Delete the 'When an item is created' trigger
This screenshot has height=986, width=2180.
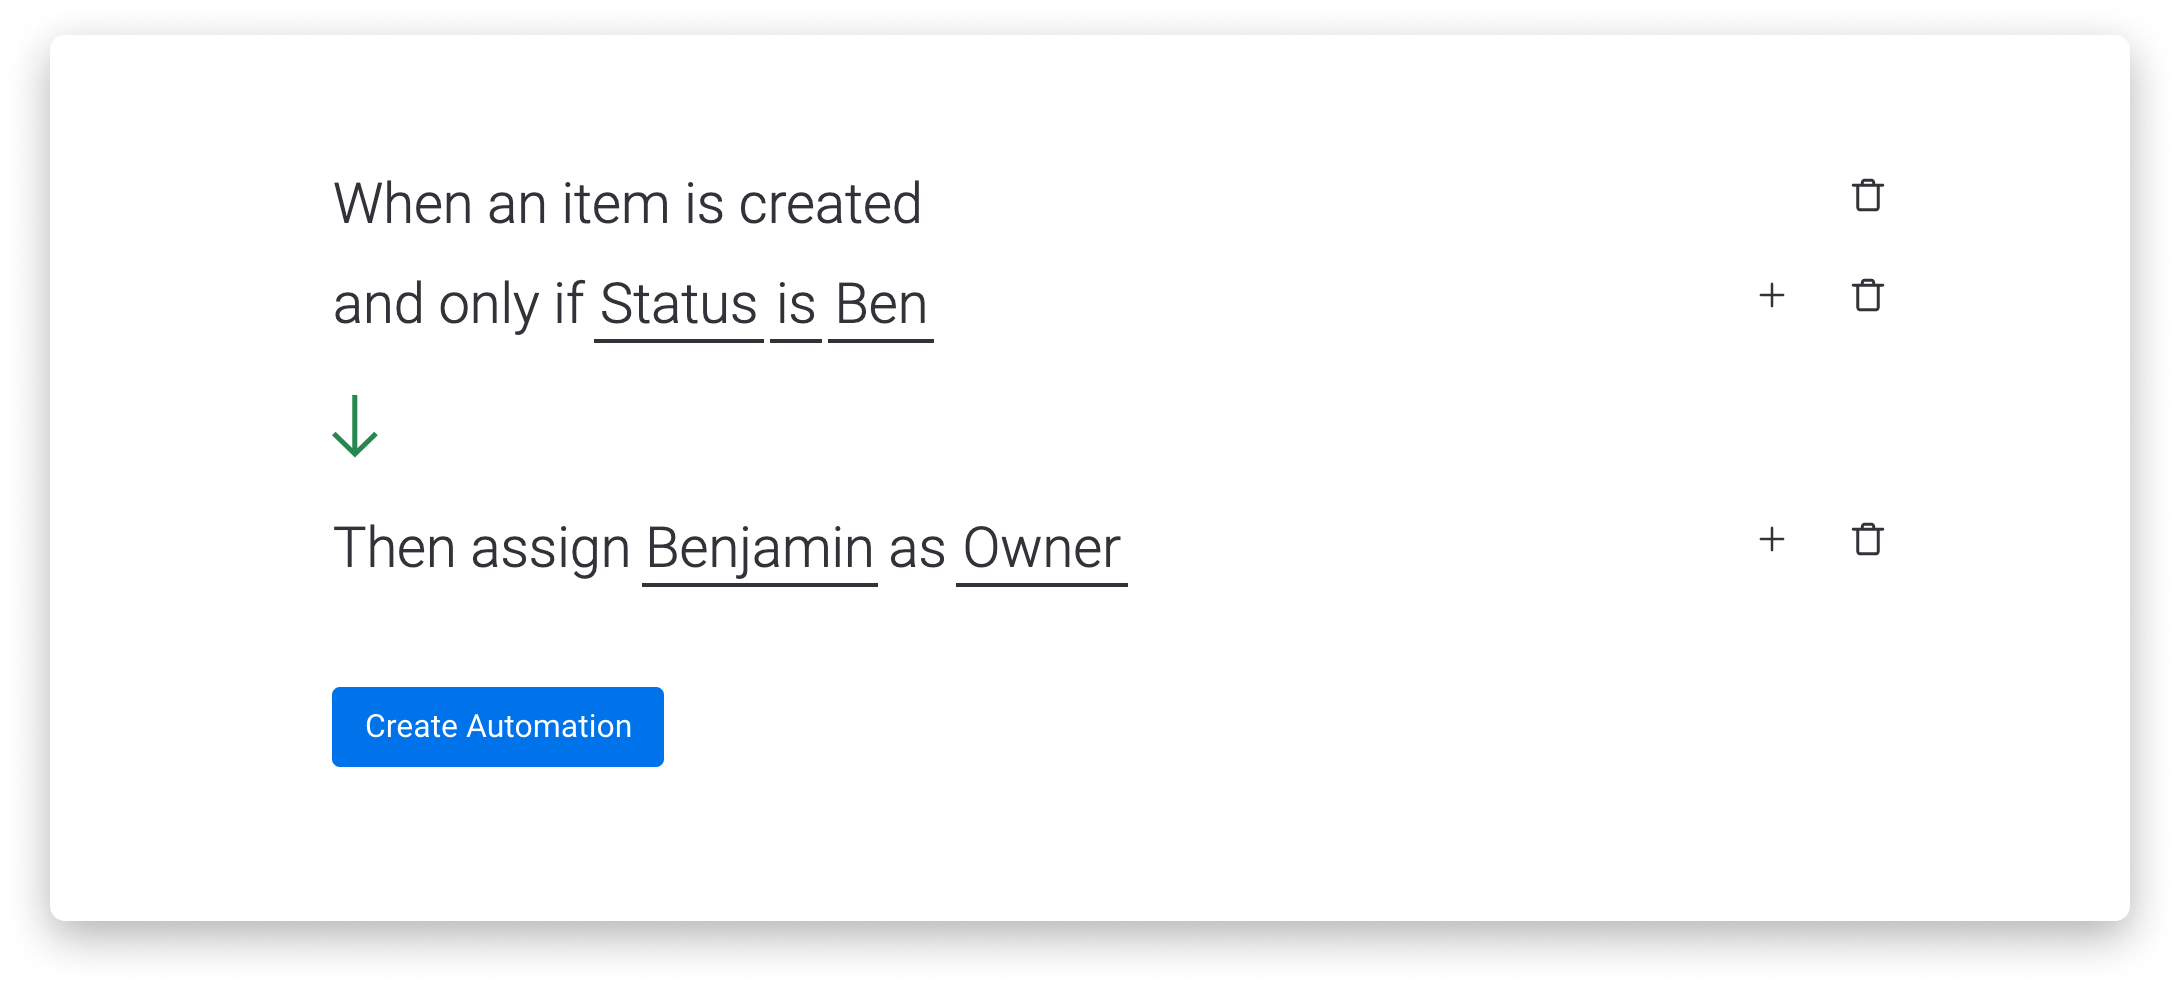click(1867, 196)
